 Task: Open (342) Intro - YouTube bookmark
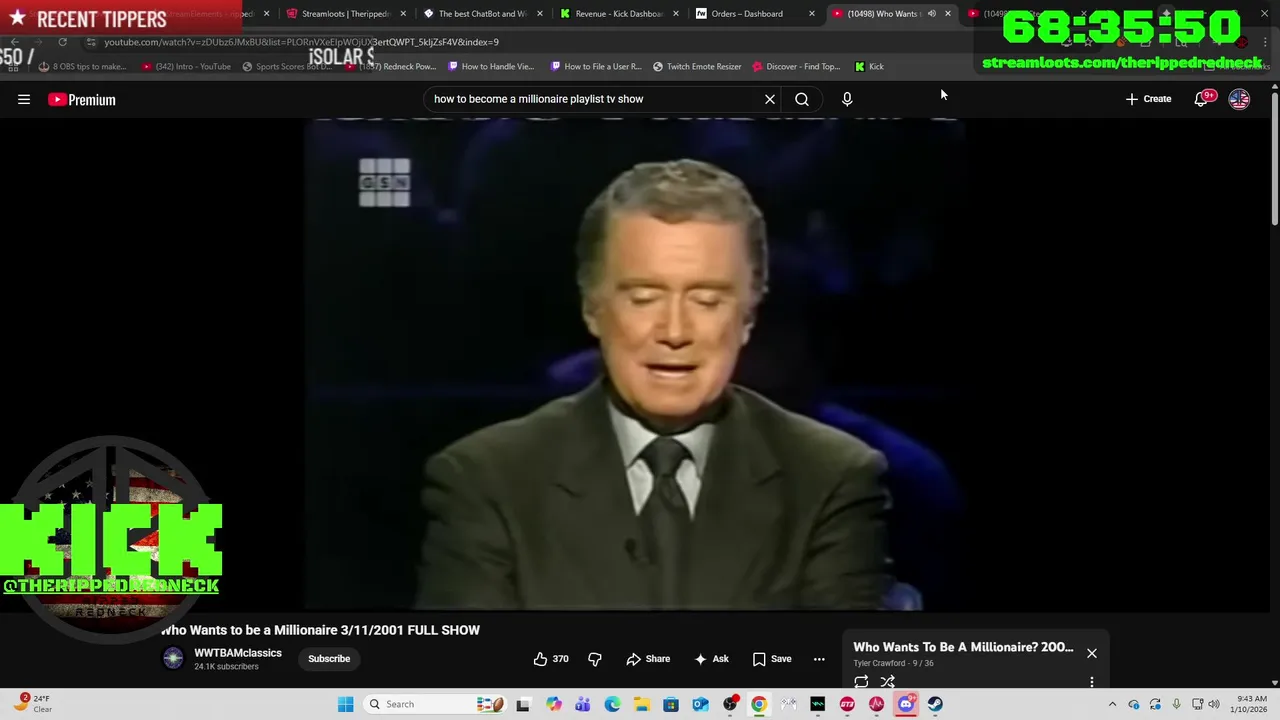pyautogui.click(x=186, y=66)
